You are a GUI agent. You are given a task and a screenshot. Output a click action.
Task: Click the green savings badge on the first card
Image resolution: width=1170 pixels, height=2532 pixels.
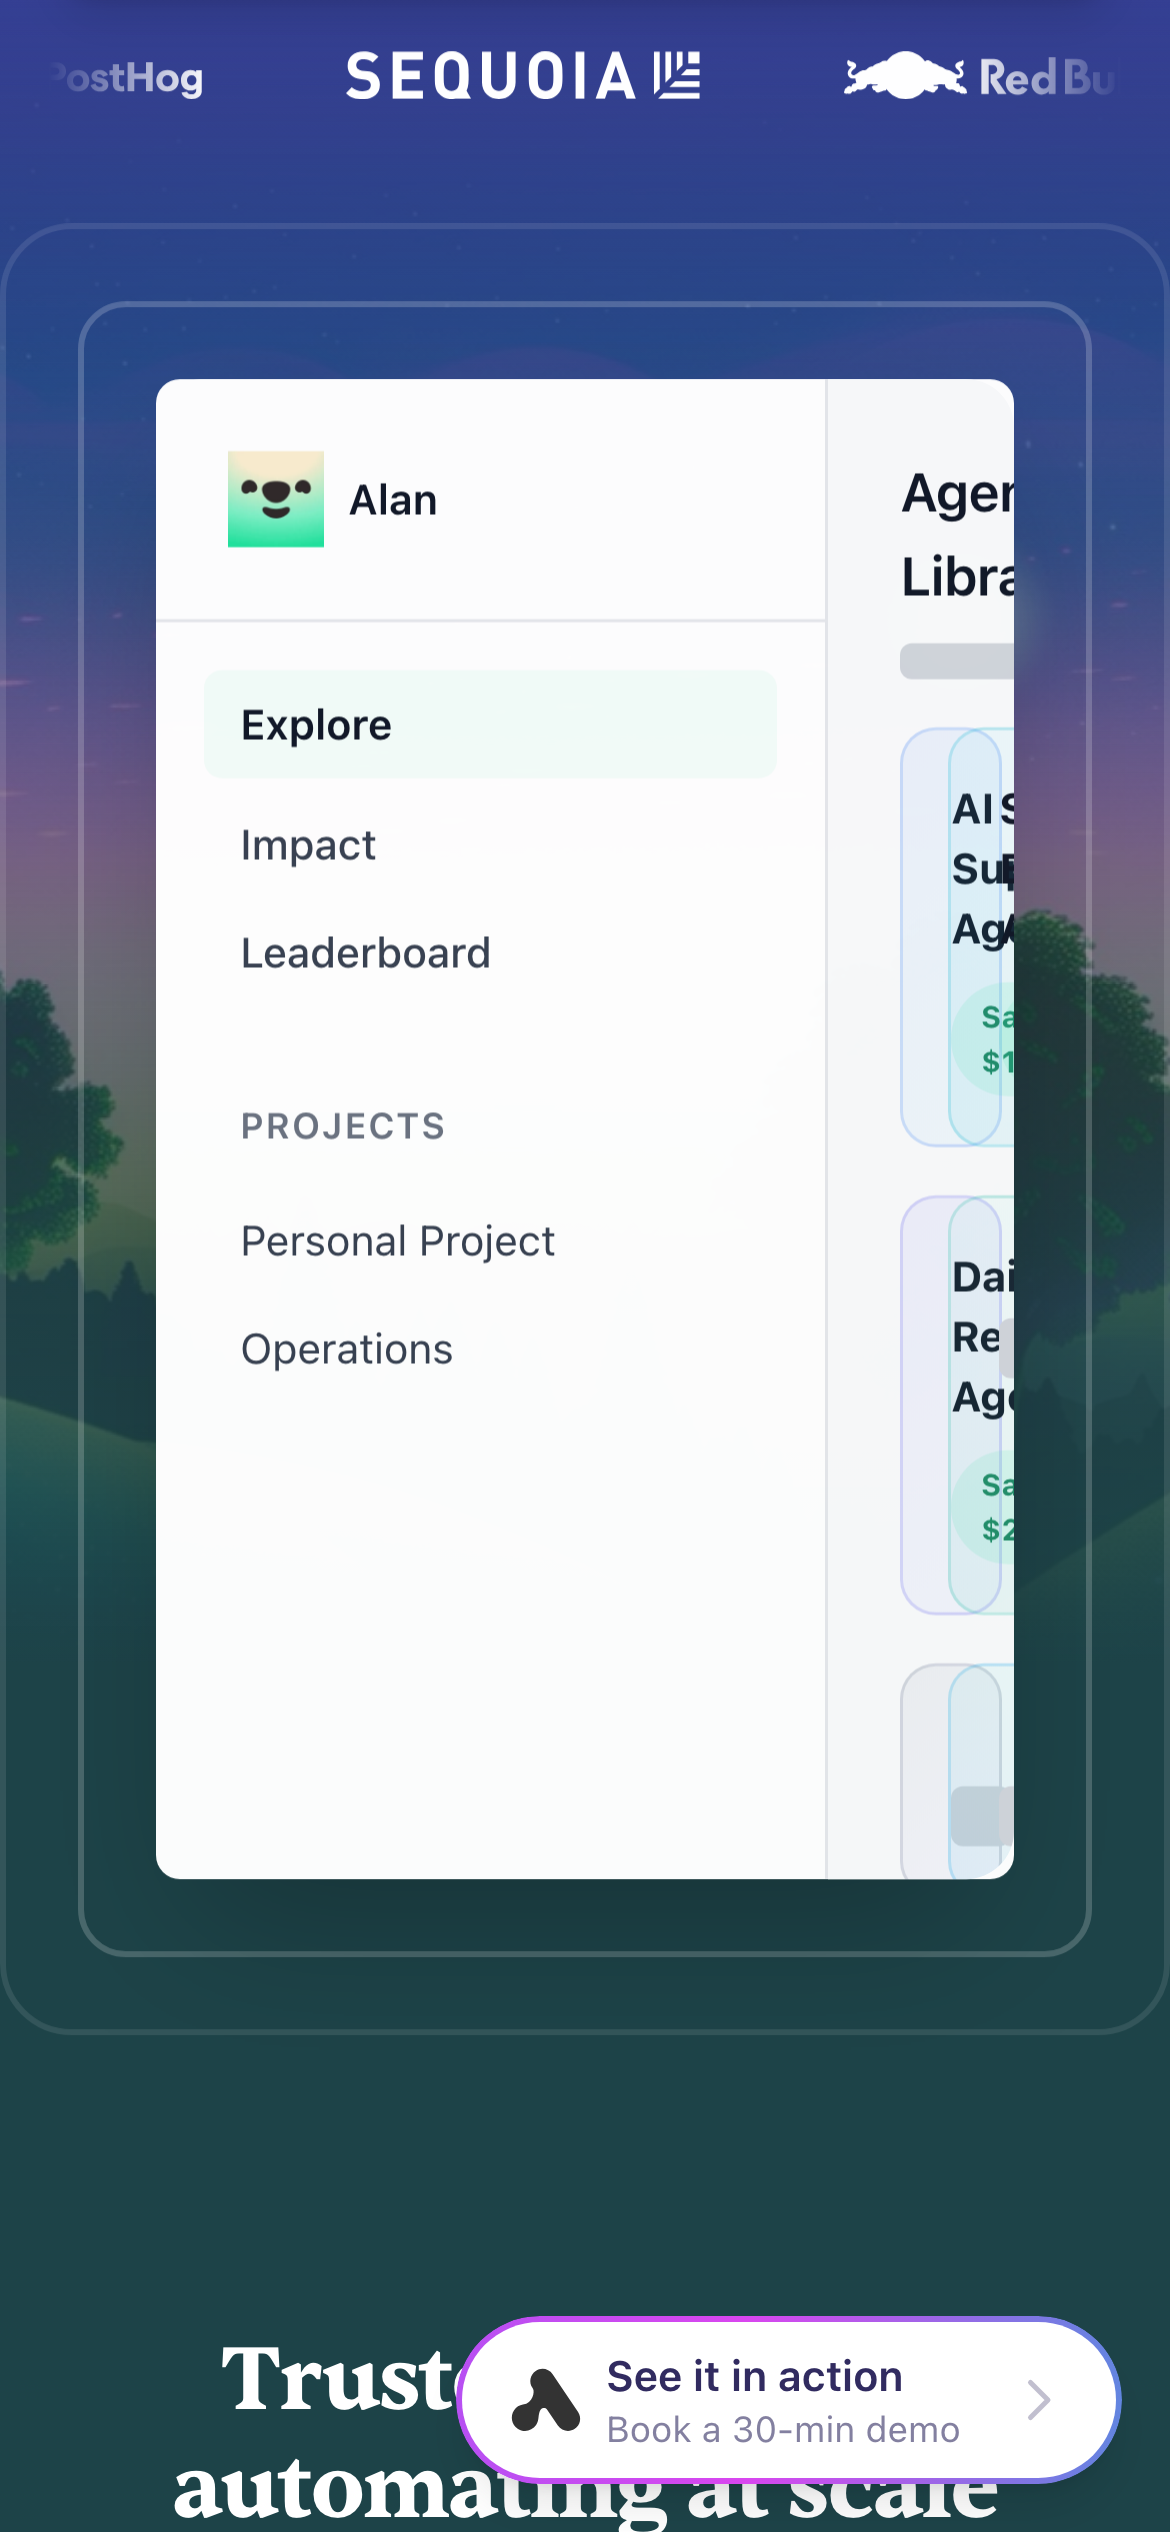pos(993,1040)
